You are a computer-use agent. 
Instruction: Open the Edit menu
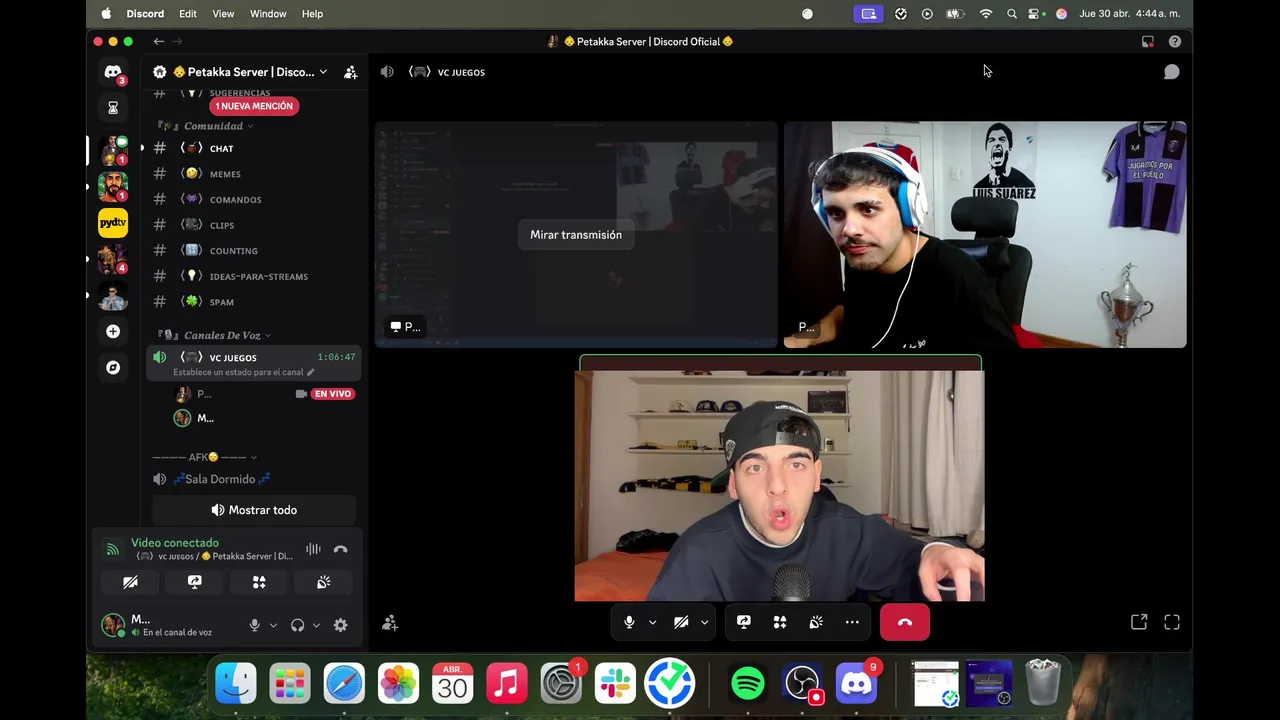tap(188, 14)
